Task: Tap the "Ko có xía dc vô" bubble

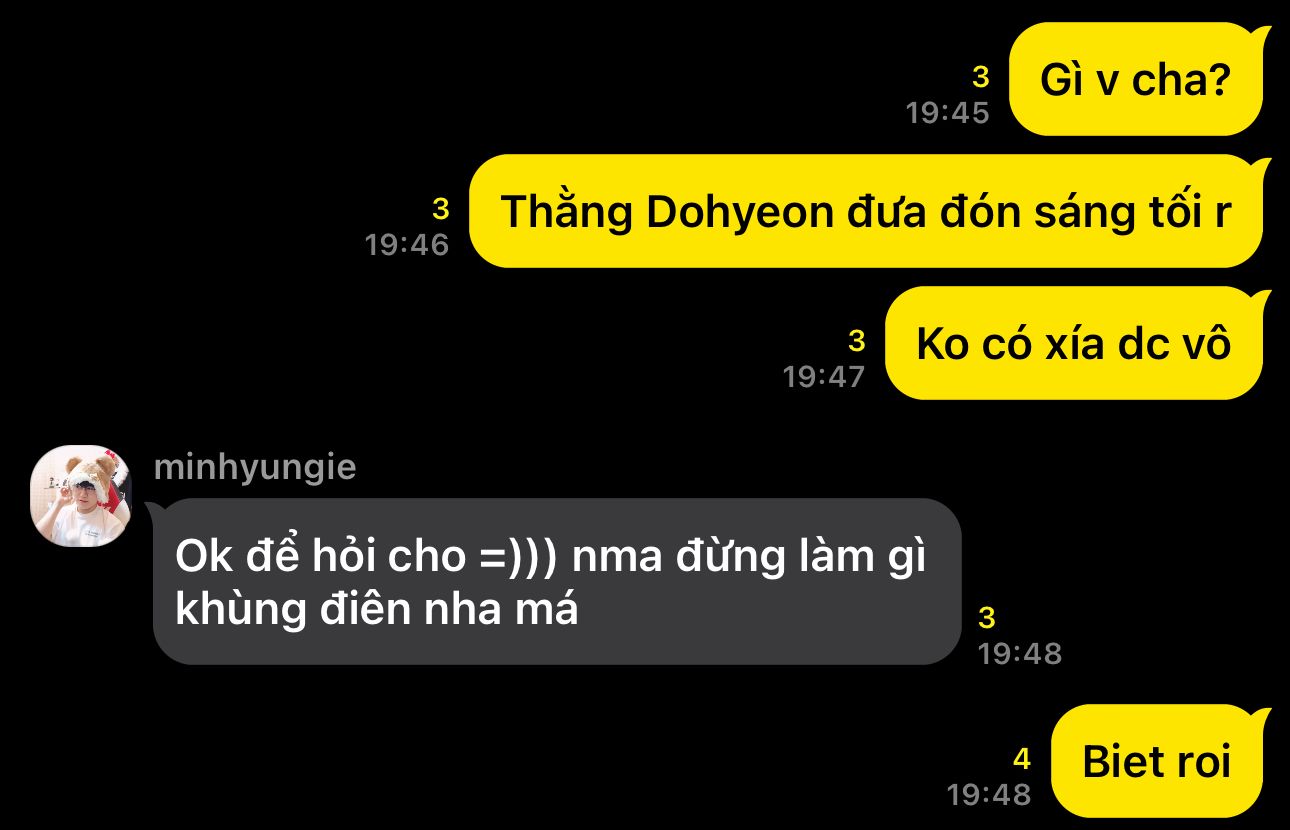Action: (1075, 343)
